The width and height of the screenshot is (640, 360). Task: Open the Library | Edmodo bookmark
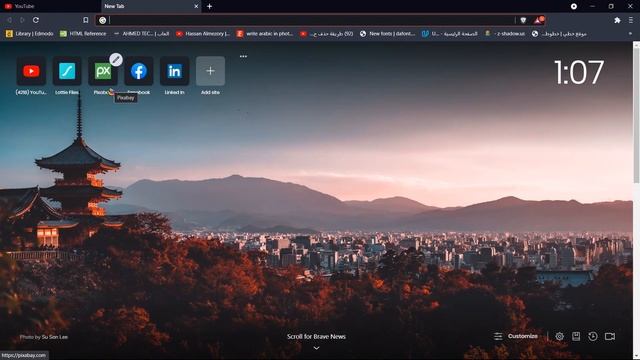point(30,34)
